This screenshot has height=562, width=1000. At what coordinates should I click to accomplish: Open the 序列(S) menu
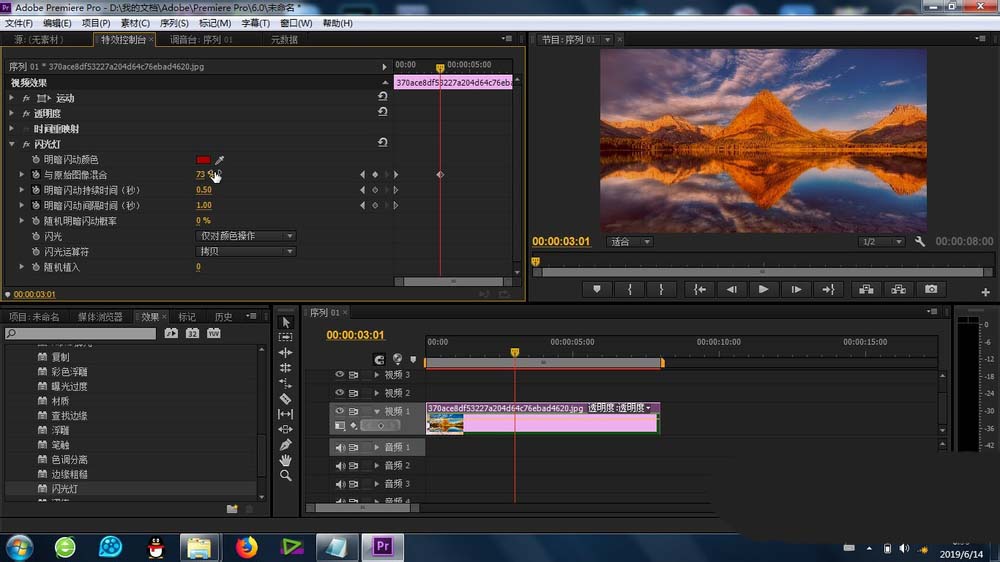pyautogui.click(x=173, y=23)
